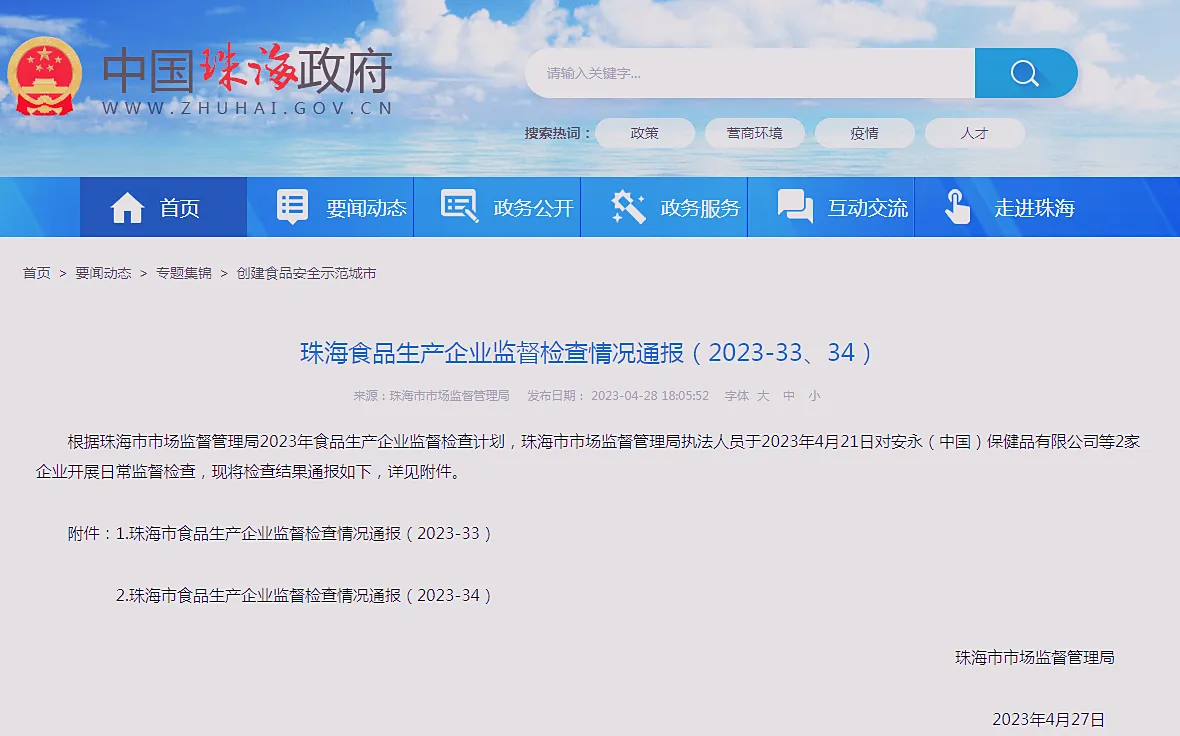
Task: Click the tools icon beside 政务服务
Action: coord(628,207)
